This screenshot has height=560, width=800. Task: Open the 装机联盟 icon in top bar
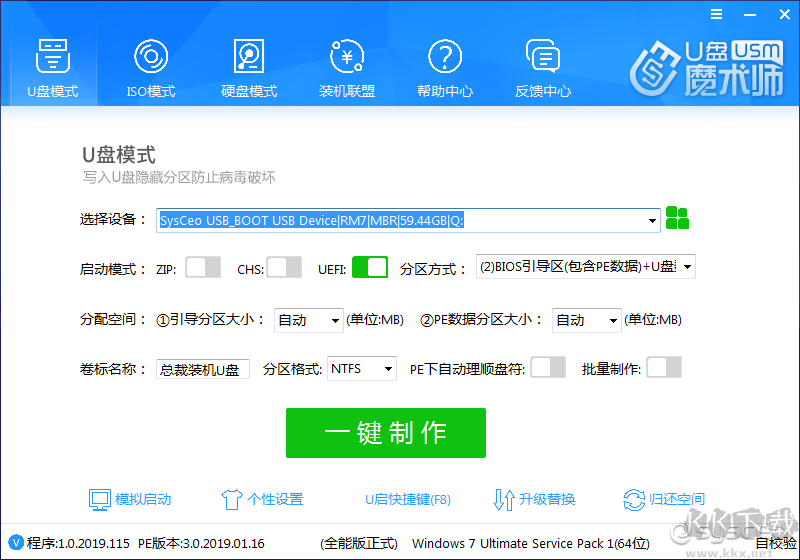click(x=346, y=57)
